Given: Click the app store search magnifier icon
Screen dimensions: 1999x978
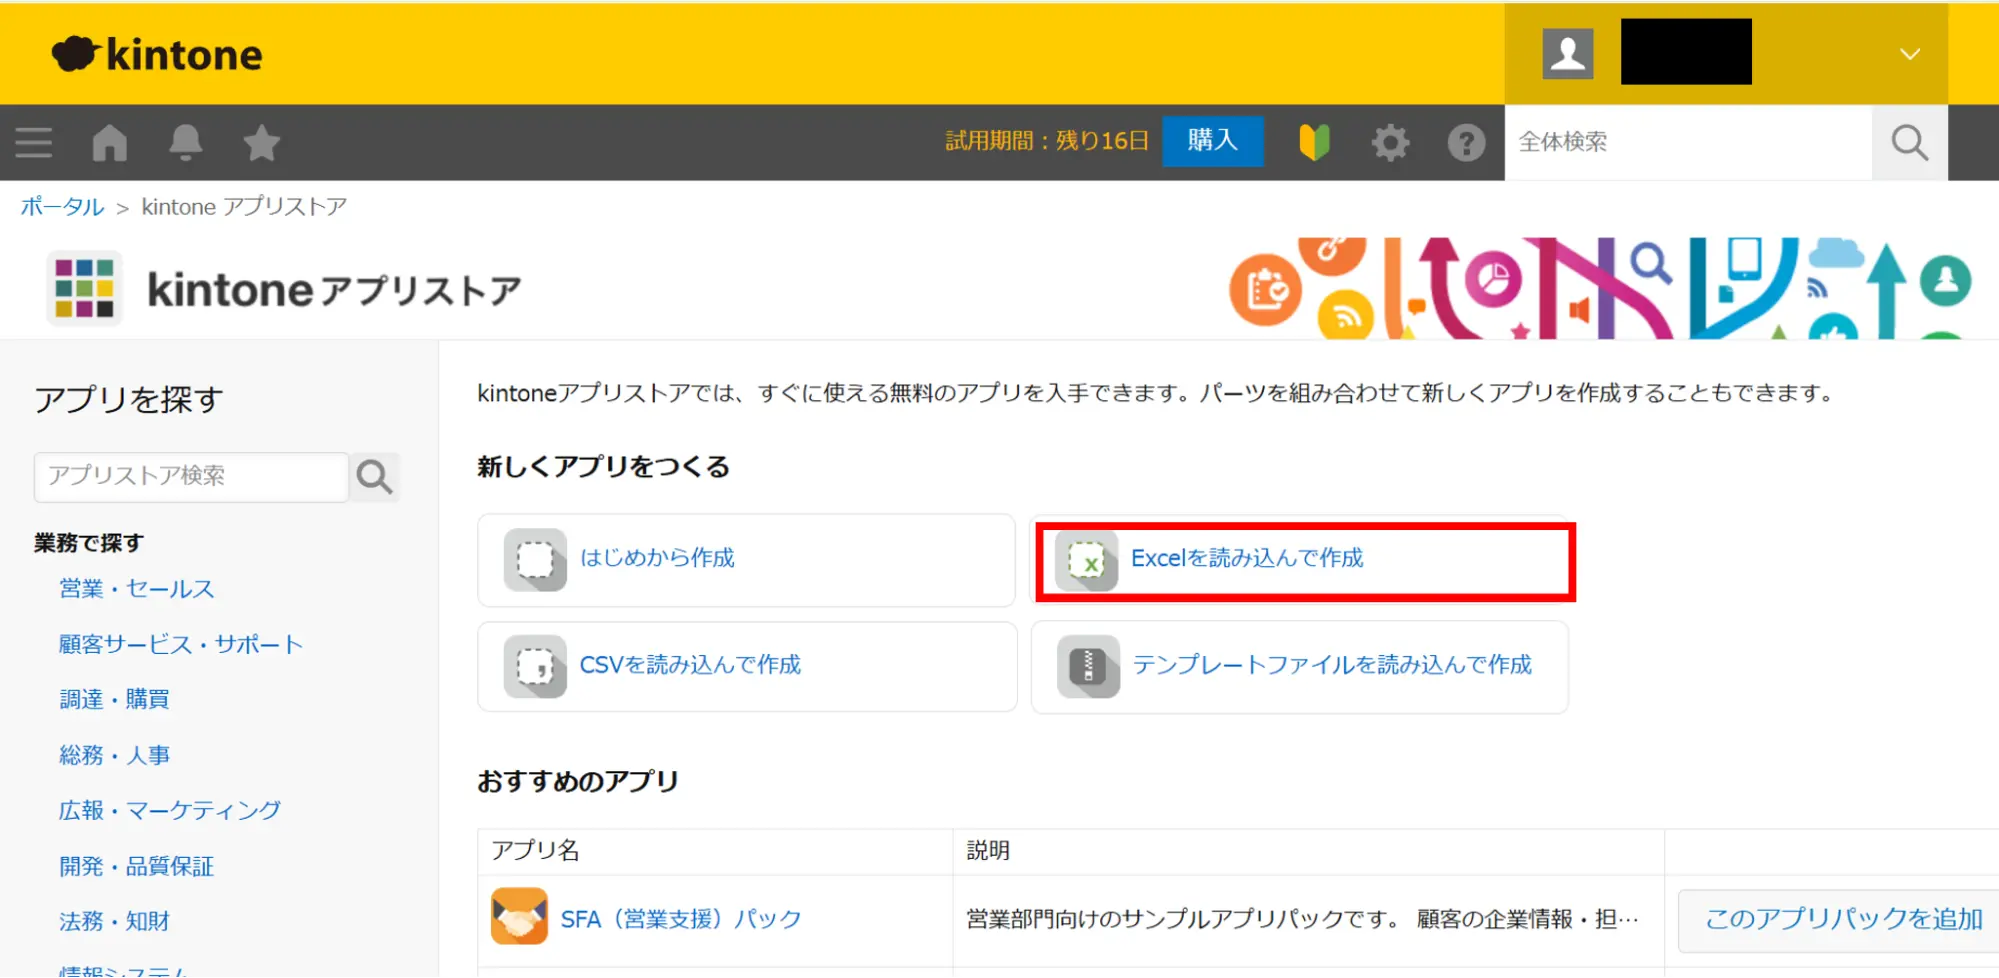Looking at the screenshot, I should tap(375, 477).
